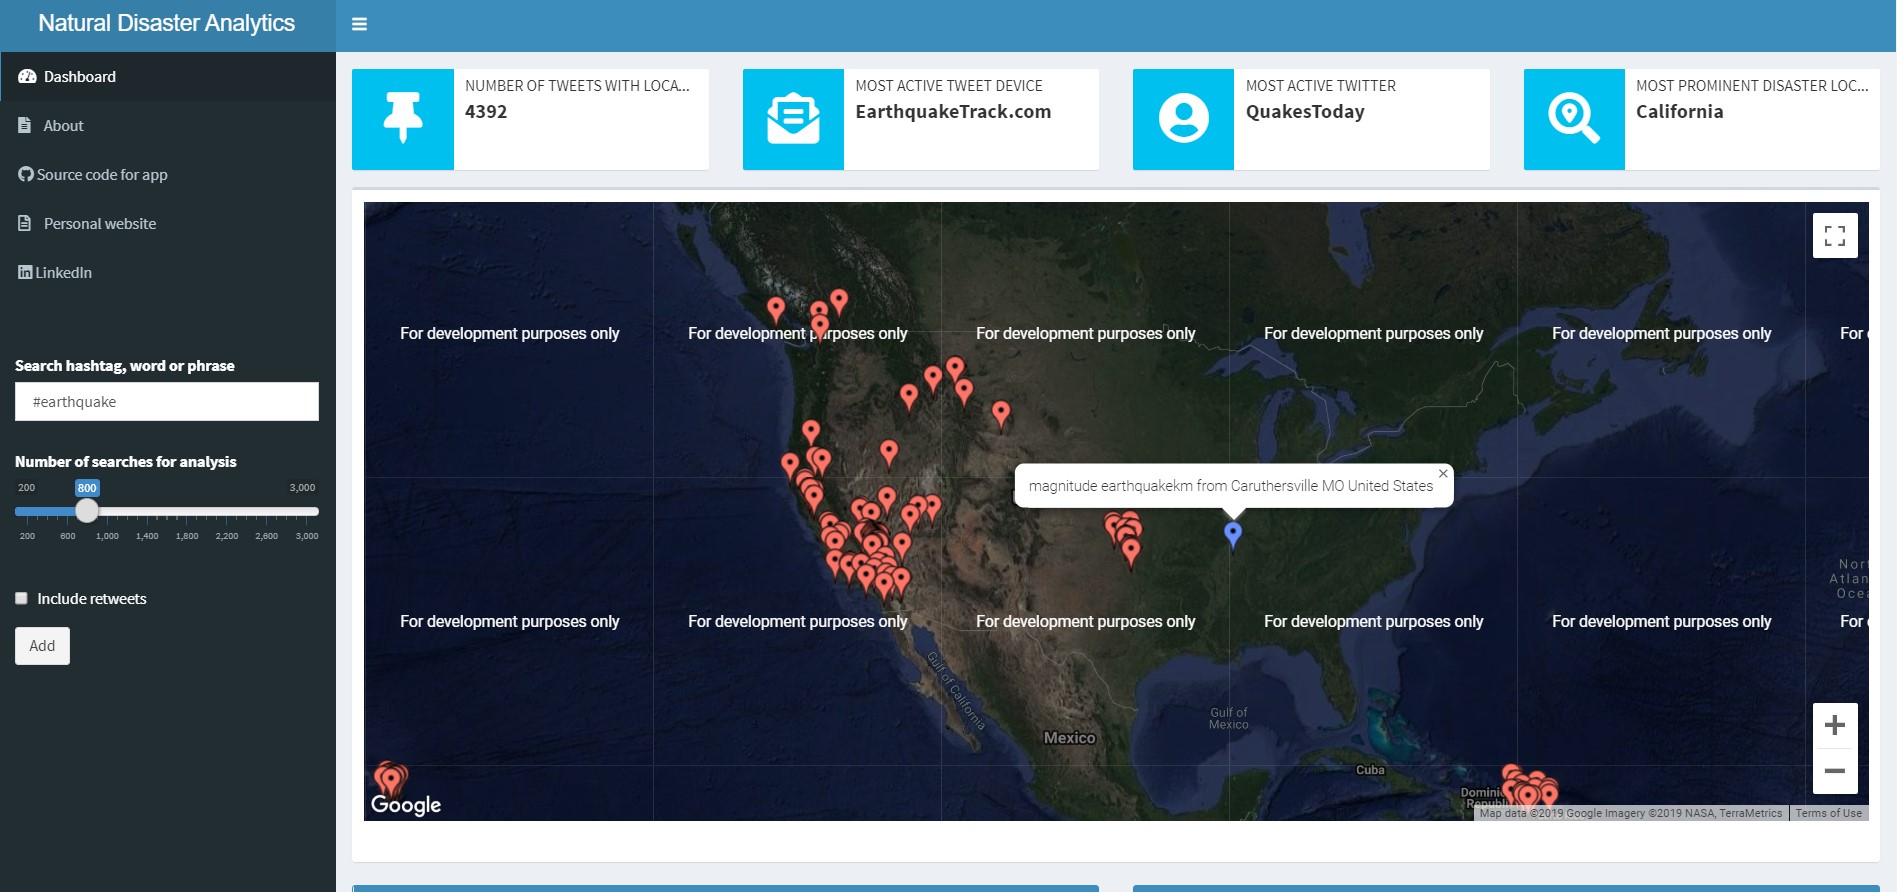
Task: Click the California location text
Action: click(1680, 112)
